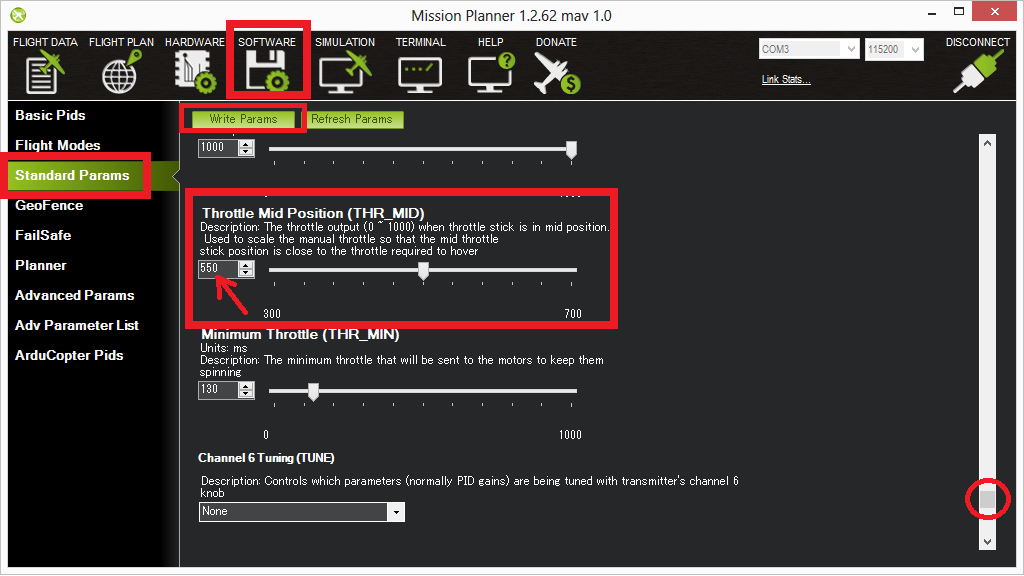Click the top value field showing 1000
Screen dimensions: 1024x576
(218, 148)
